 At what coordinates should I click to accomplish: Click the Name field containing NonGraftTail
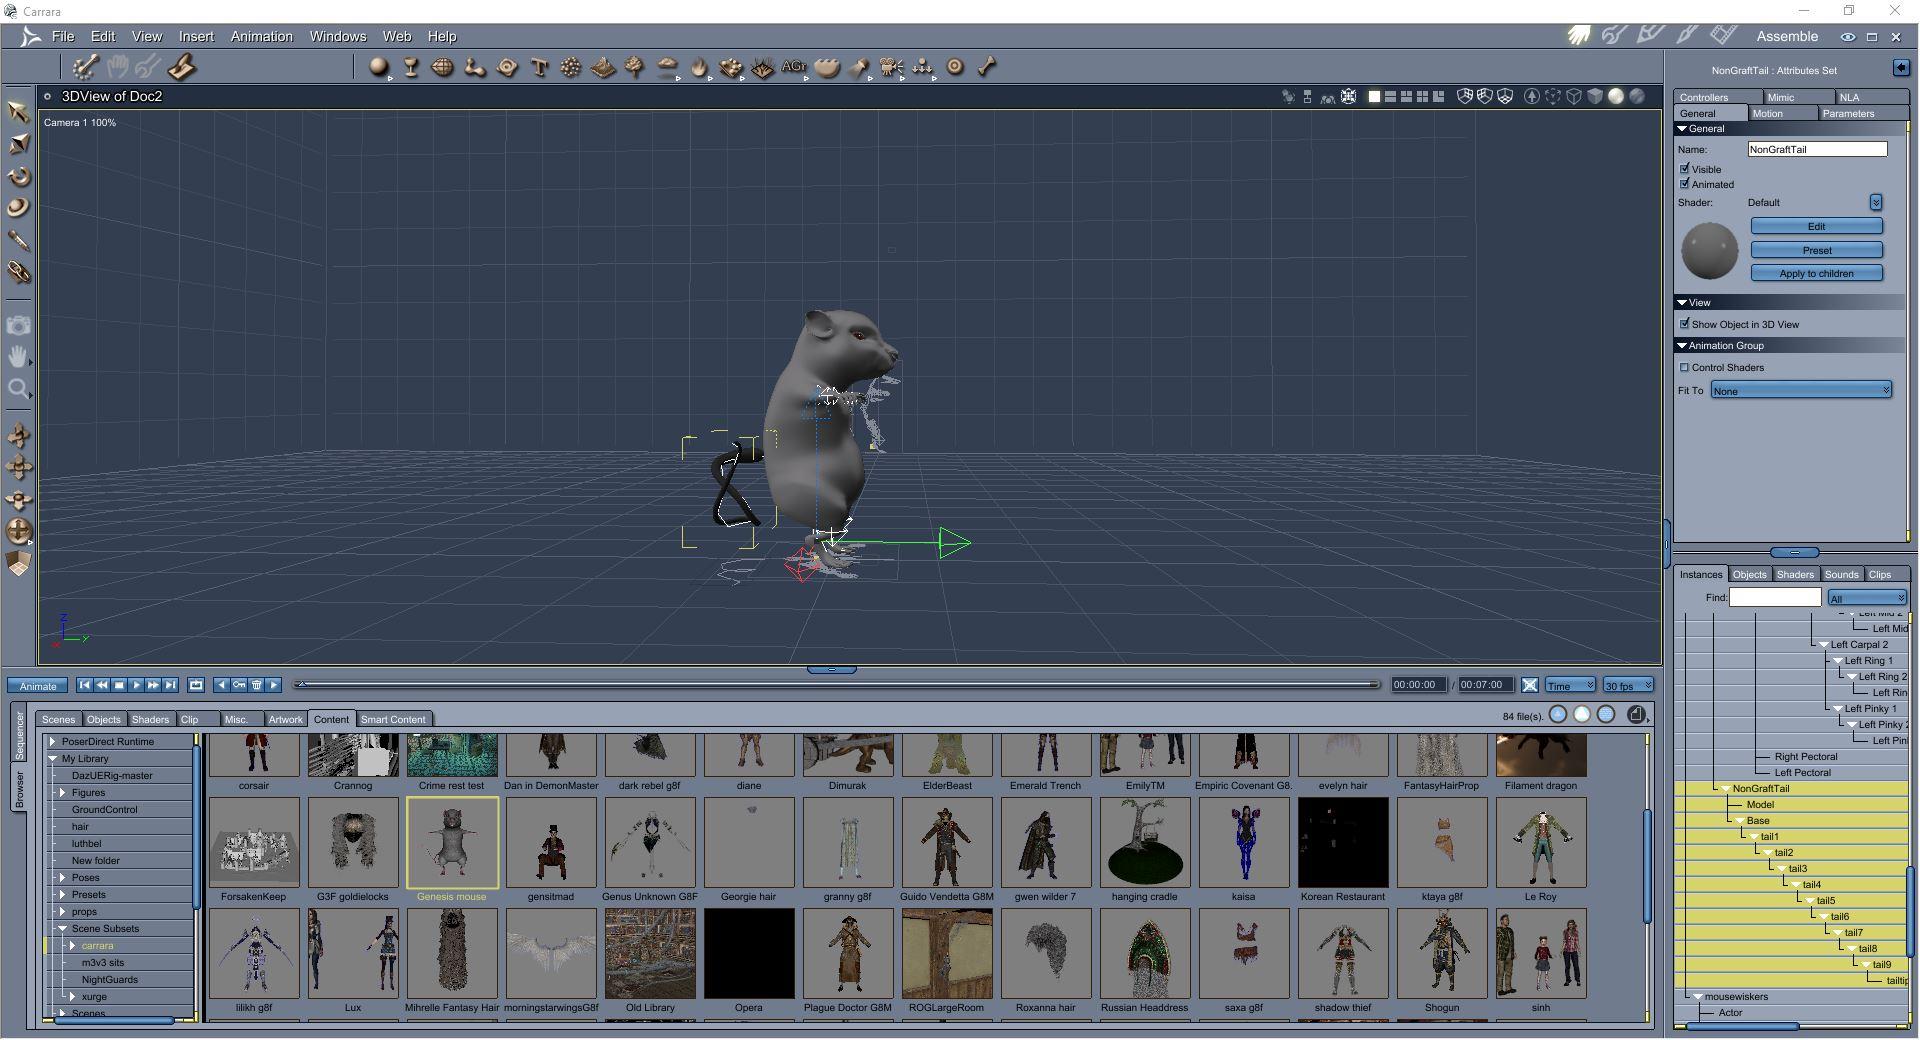(x=1817, y=149)
